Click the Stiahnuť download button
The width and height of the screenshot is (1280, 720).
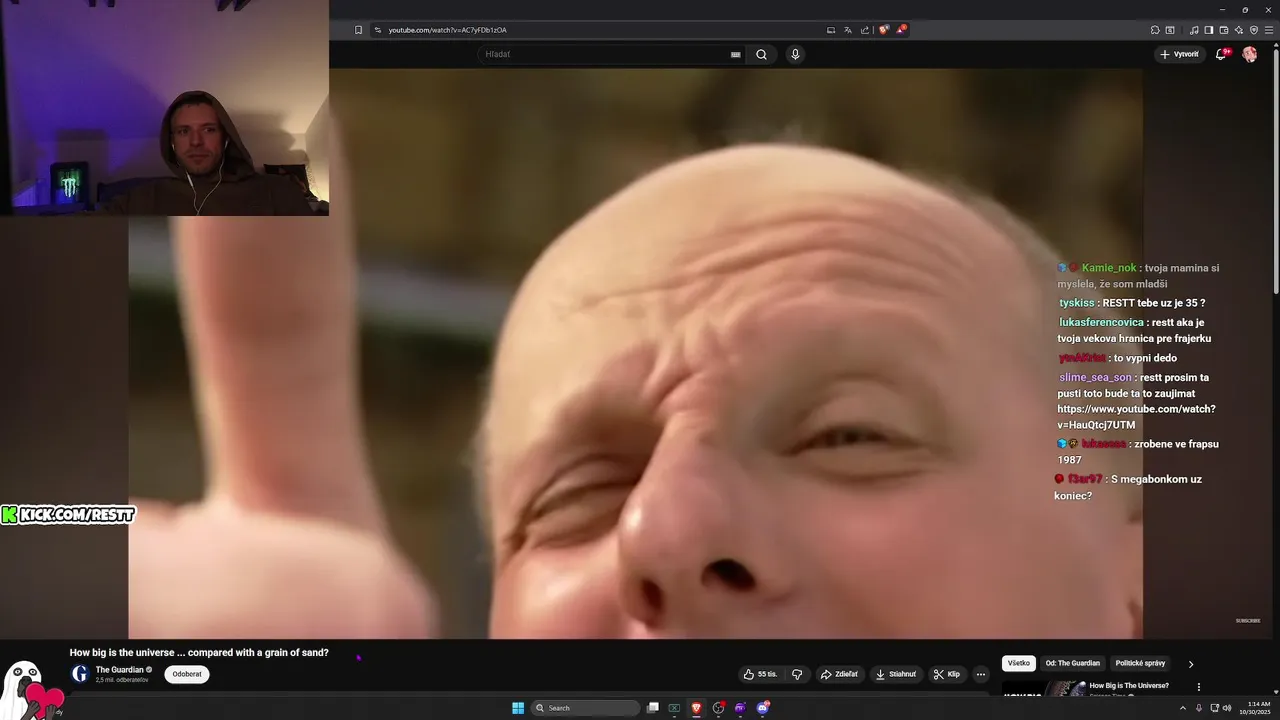(896, 674)
